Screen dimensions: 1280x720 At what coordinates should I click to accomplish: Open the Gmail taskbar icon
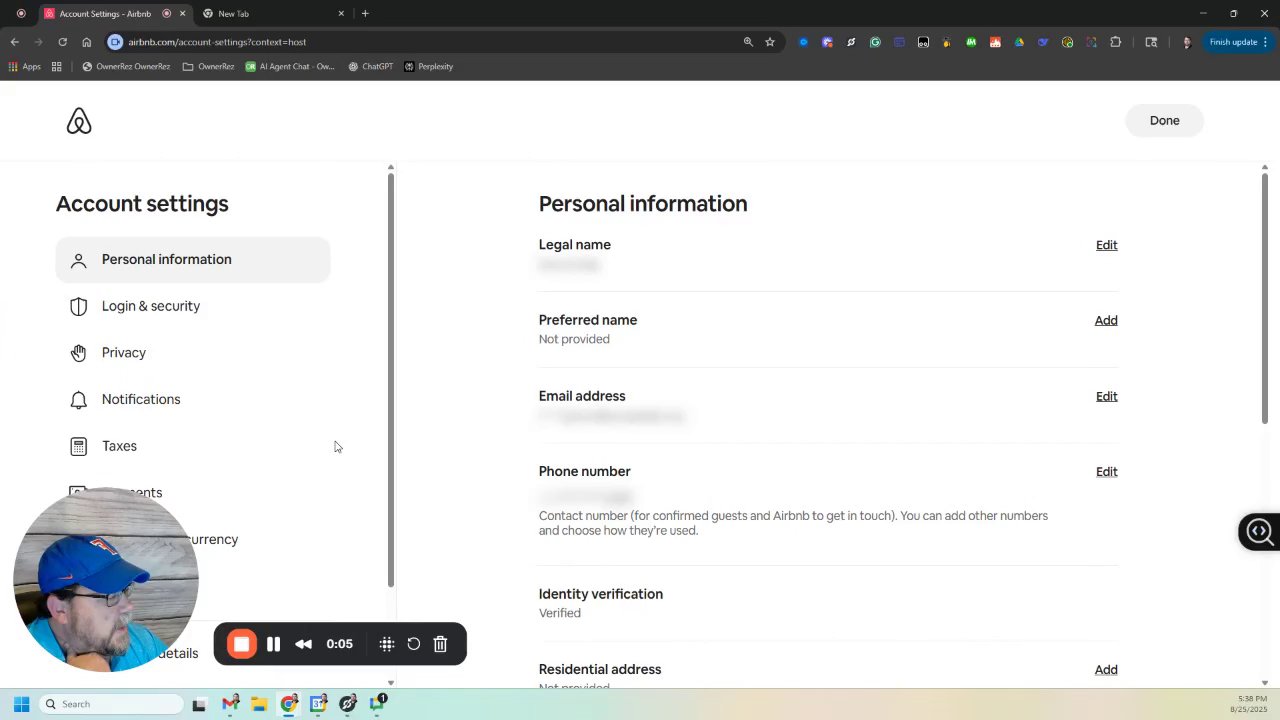(230, 704)
